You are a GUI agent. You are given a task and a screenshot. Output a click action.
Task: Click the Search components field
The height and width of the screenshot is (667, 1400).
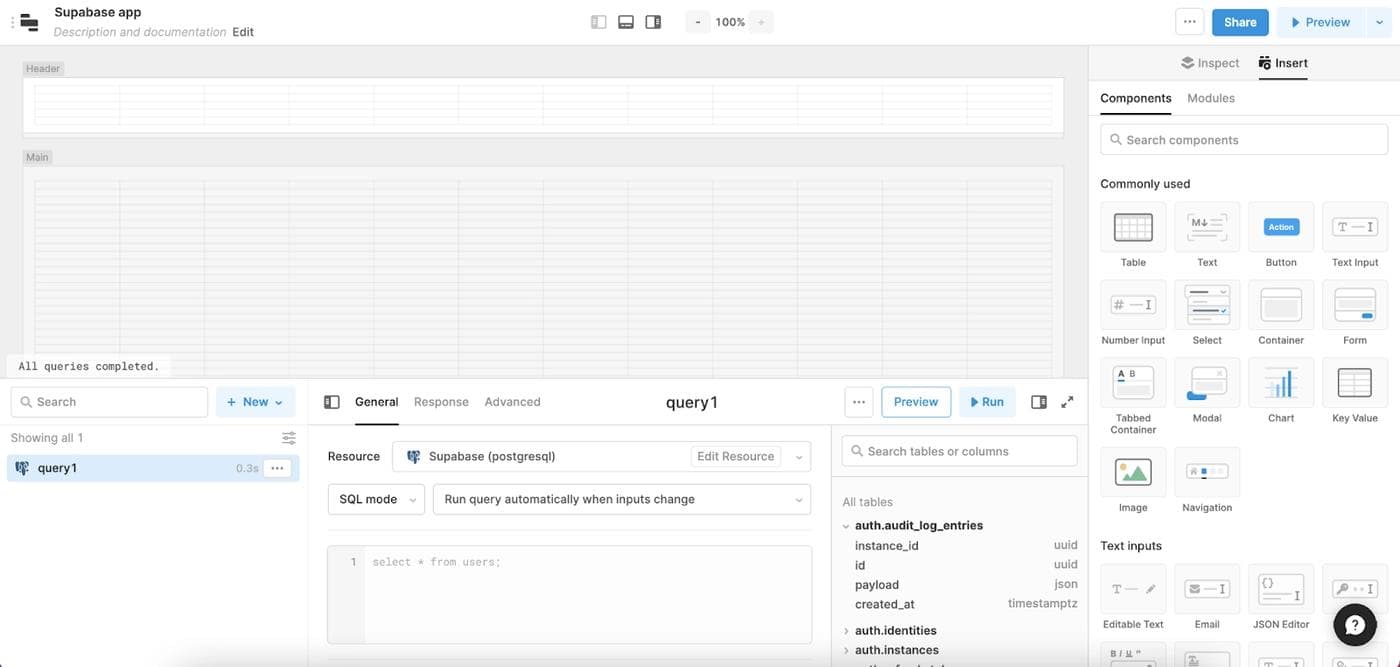[1244, 140]
